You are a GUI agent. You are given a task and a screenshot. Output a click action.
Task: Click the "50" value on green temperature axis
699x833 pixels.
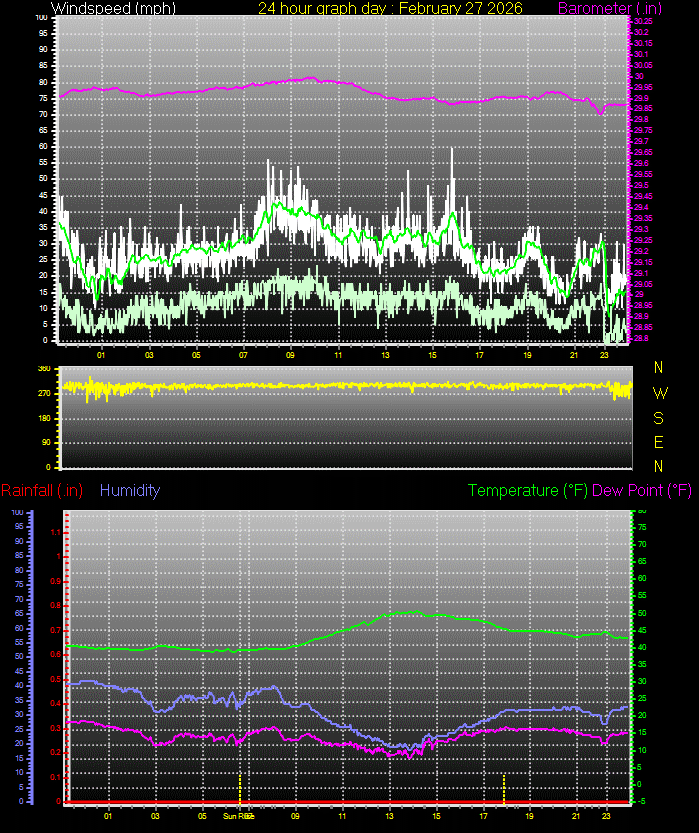642,613
